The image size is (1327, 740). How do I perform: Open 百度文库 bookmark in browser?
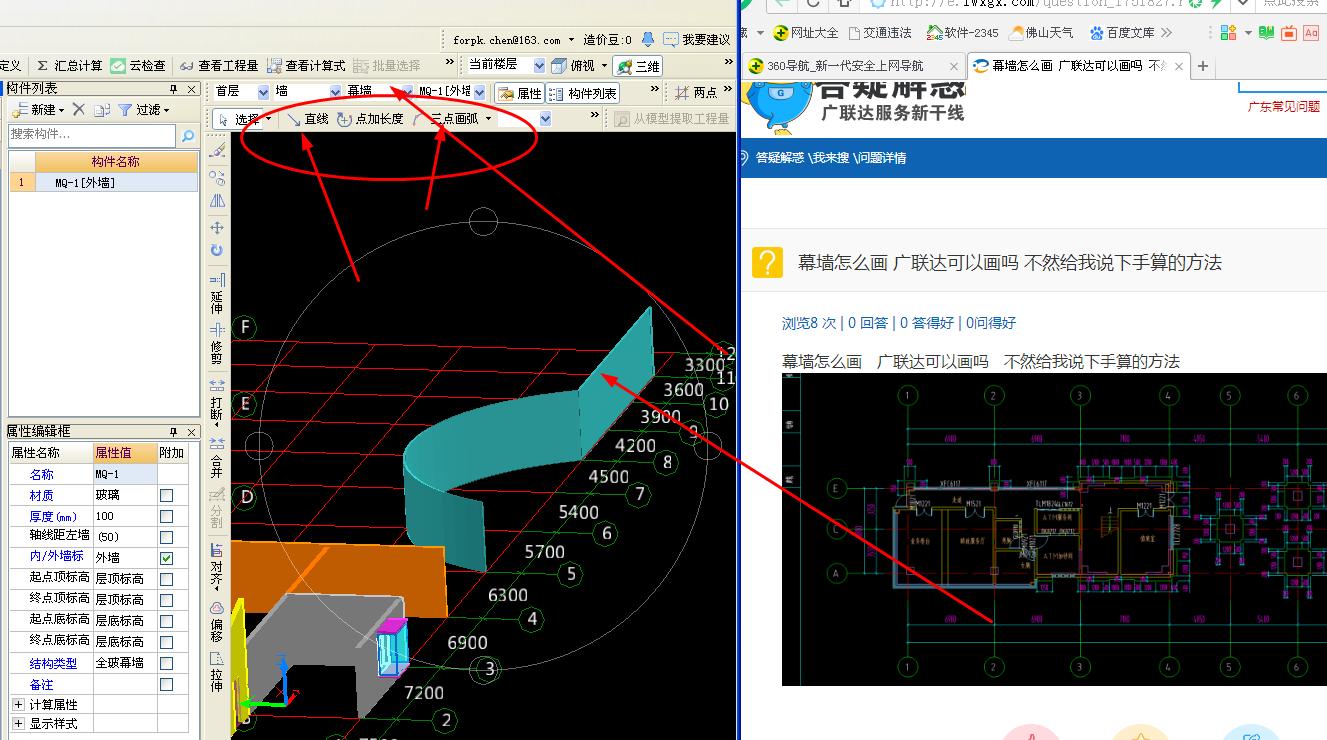pyautogui.click(x=1122, y=32)
